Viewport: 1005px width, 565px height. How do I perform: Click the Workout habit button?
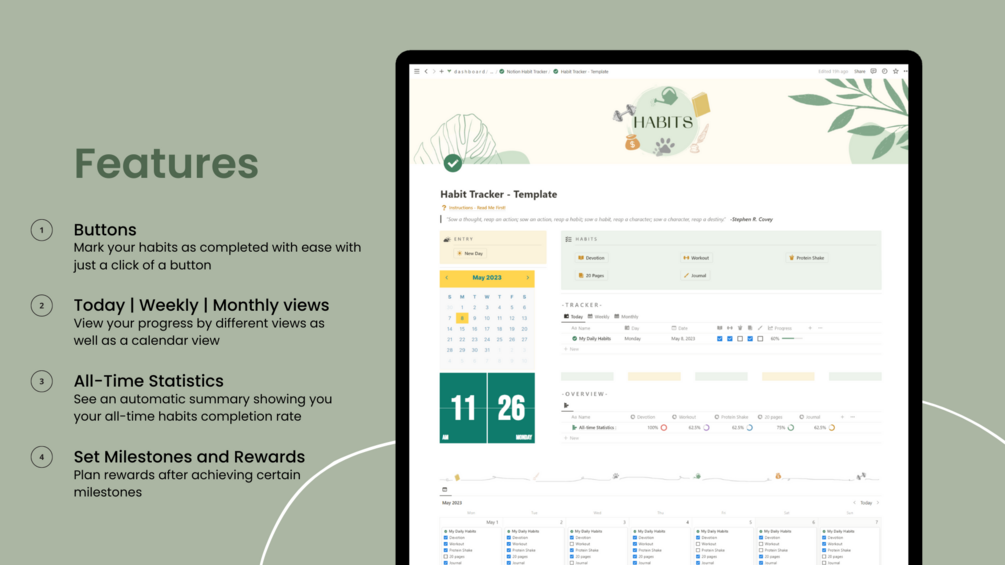click(x=696, y=258)
